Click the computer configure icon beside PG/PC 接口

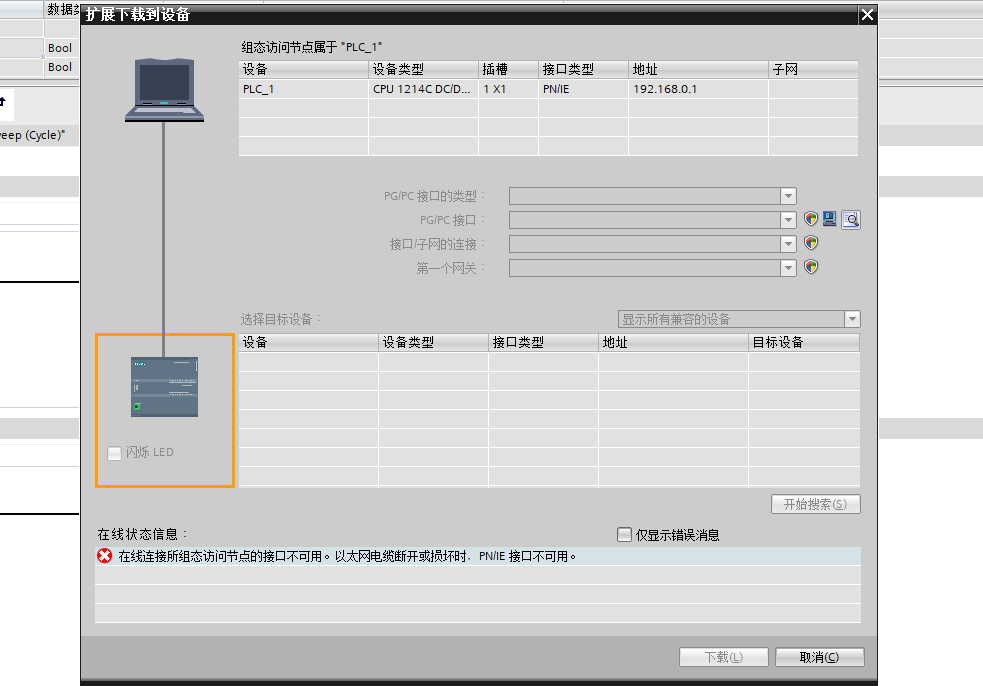click(830, 220)
